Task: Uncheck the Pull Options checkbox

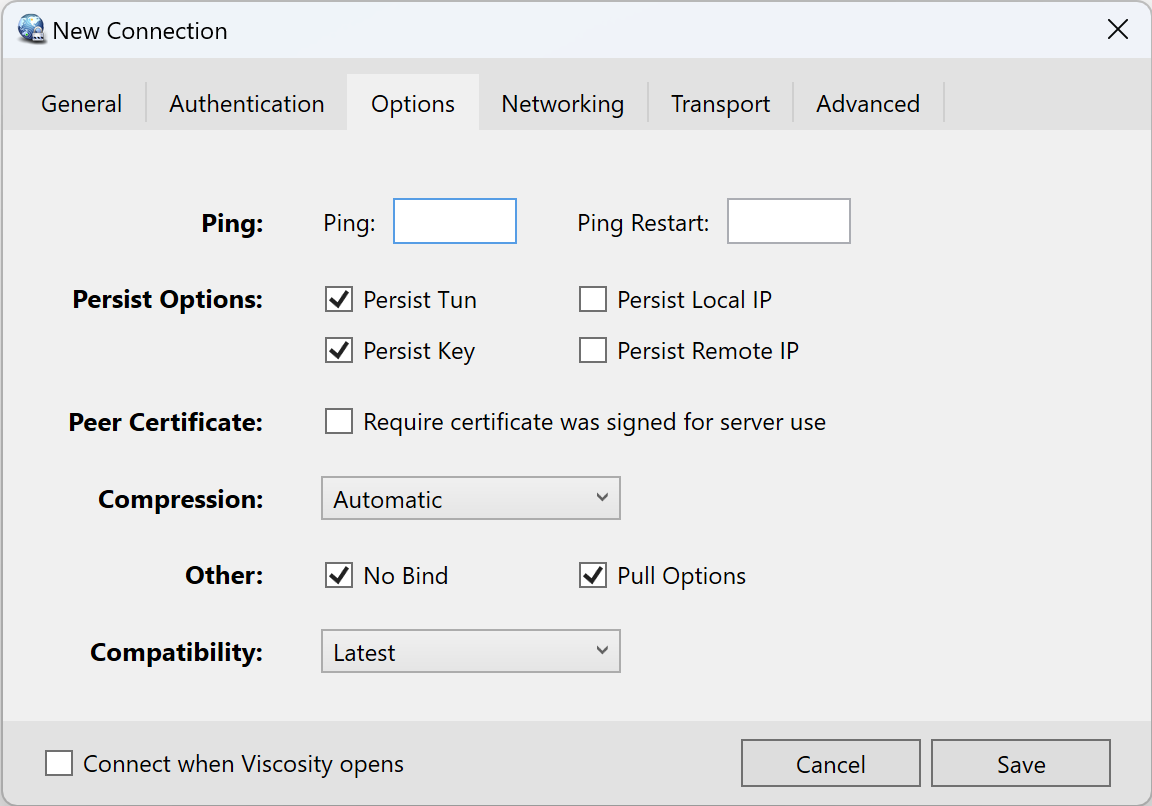Action: click(x=593, y=575)
